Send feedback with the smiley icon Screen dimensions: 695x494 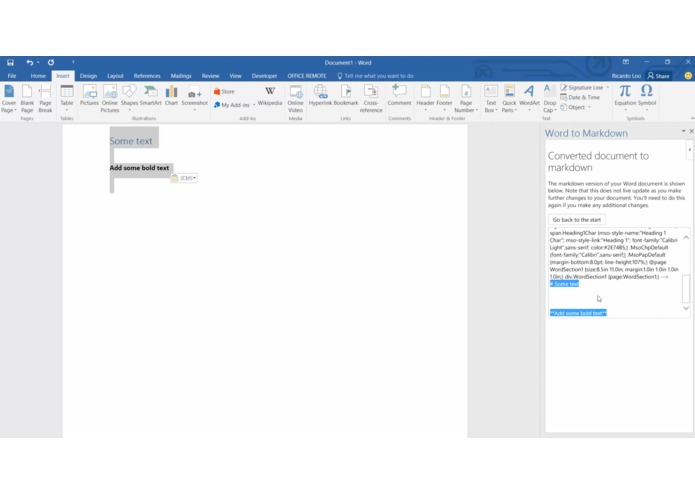688,76
